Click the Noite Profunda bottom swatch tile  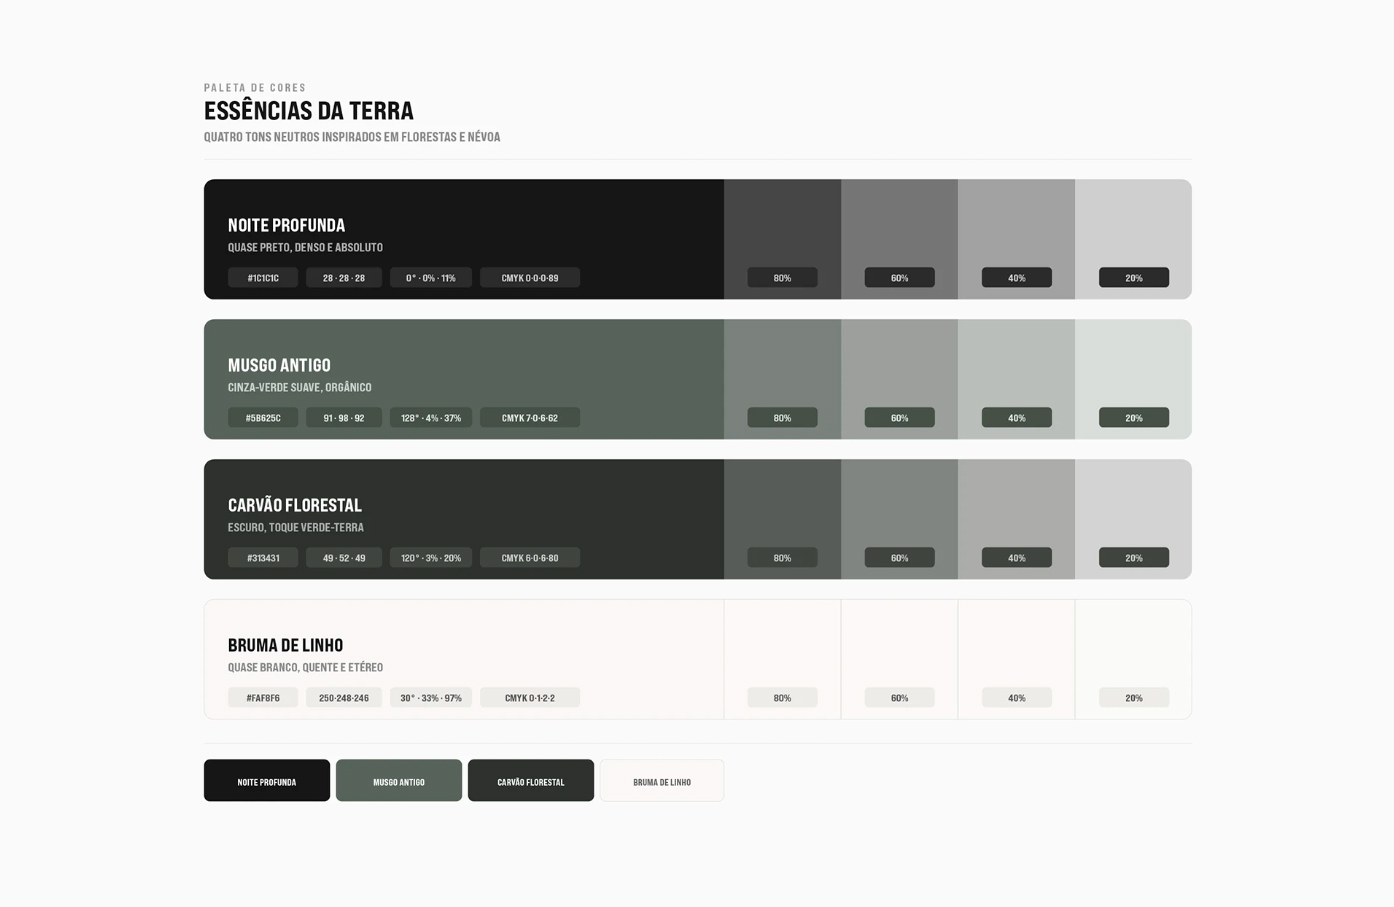pos(267,781)
